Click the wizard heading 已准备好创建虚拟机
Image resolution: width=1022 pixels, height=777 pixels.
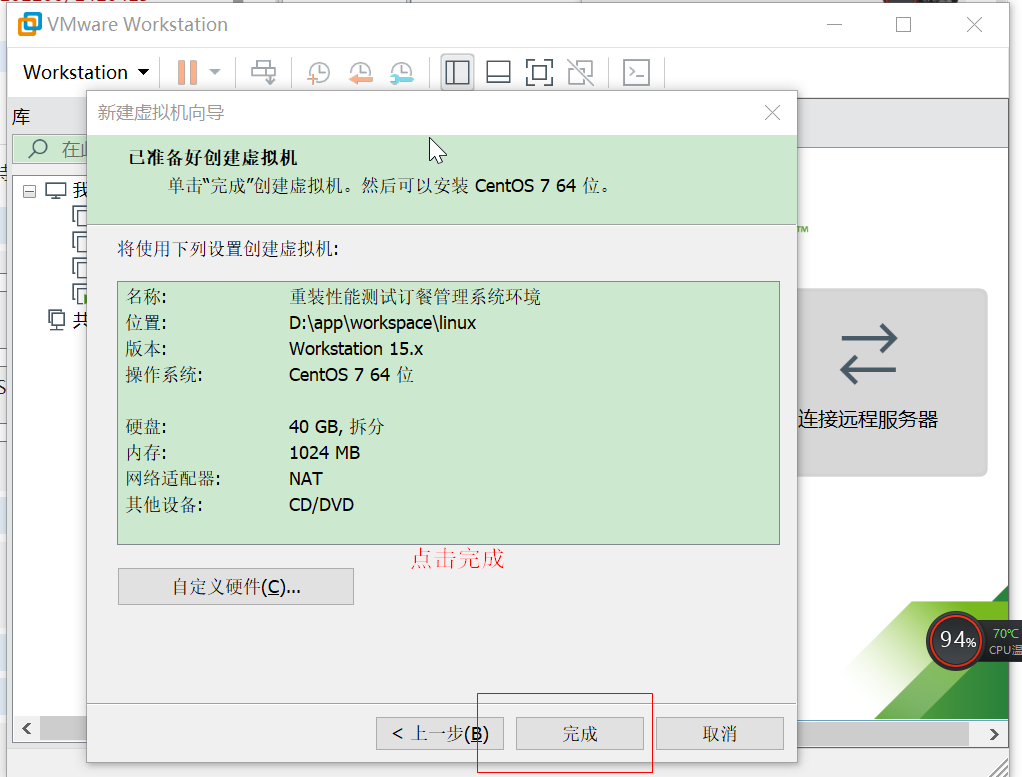[212, 158]
